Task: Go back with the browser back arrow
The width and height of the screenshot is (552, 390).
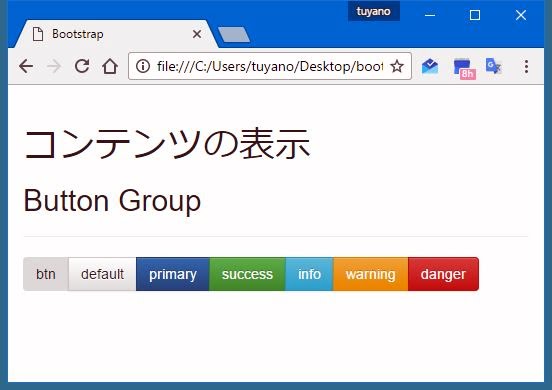Action: (x=26, y=66)
